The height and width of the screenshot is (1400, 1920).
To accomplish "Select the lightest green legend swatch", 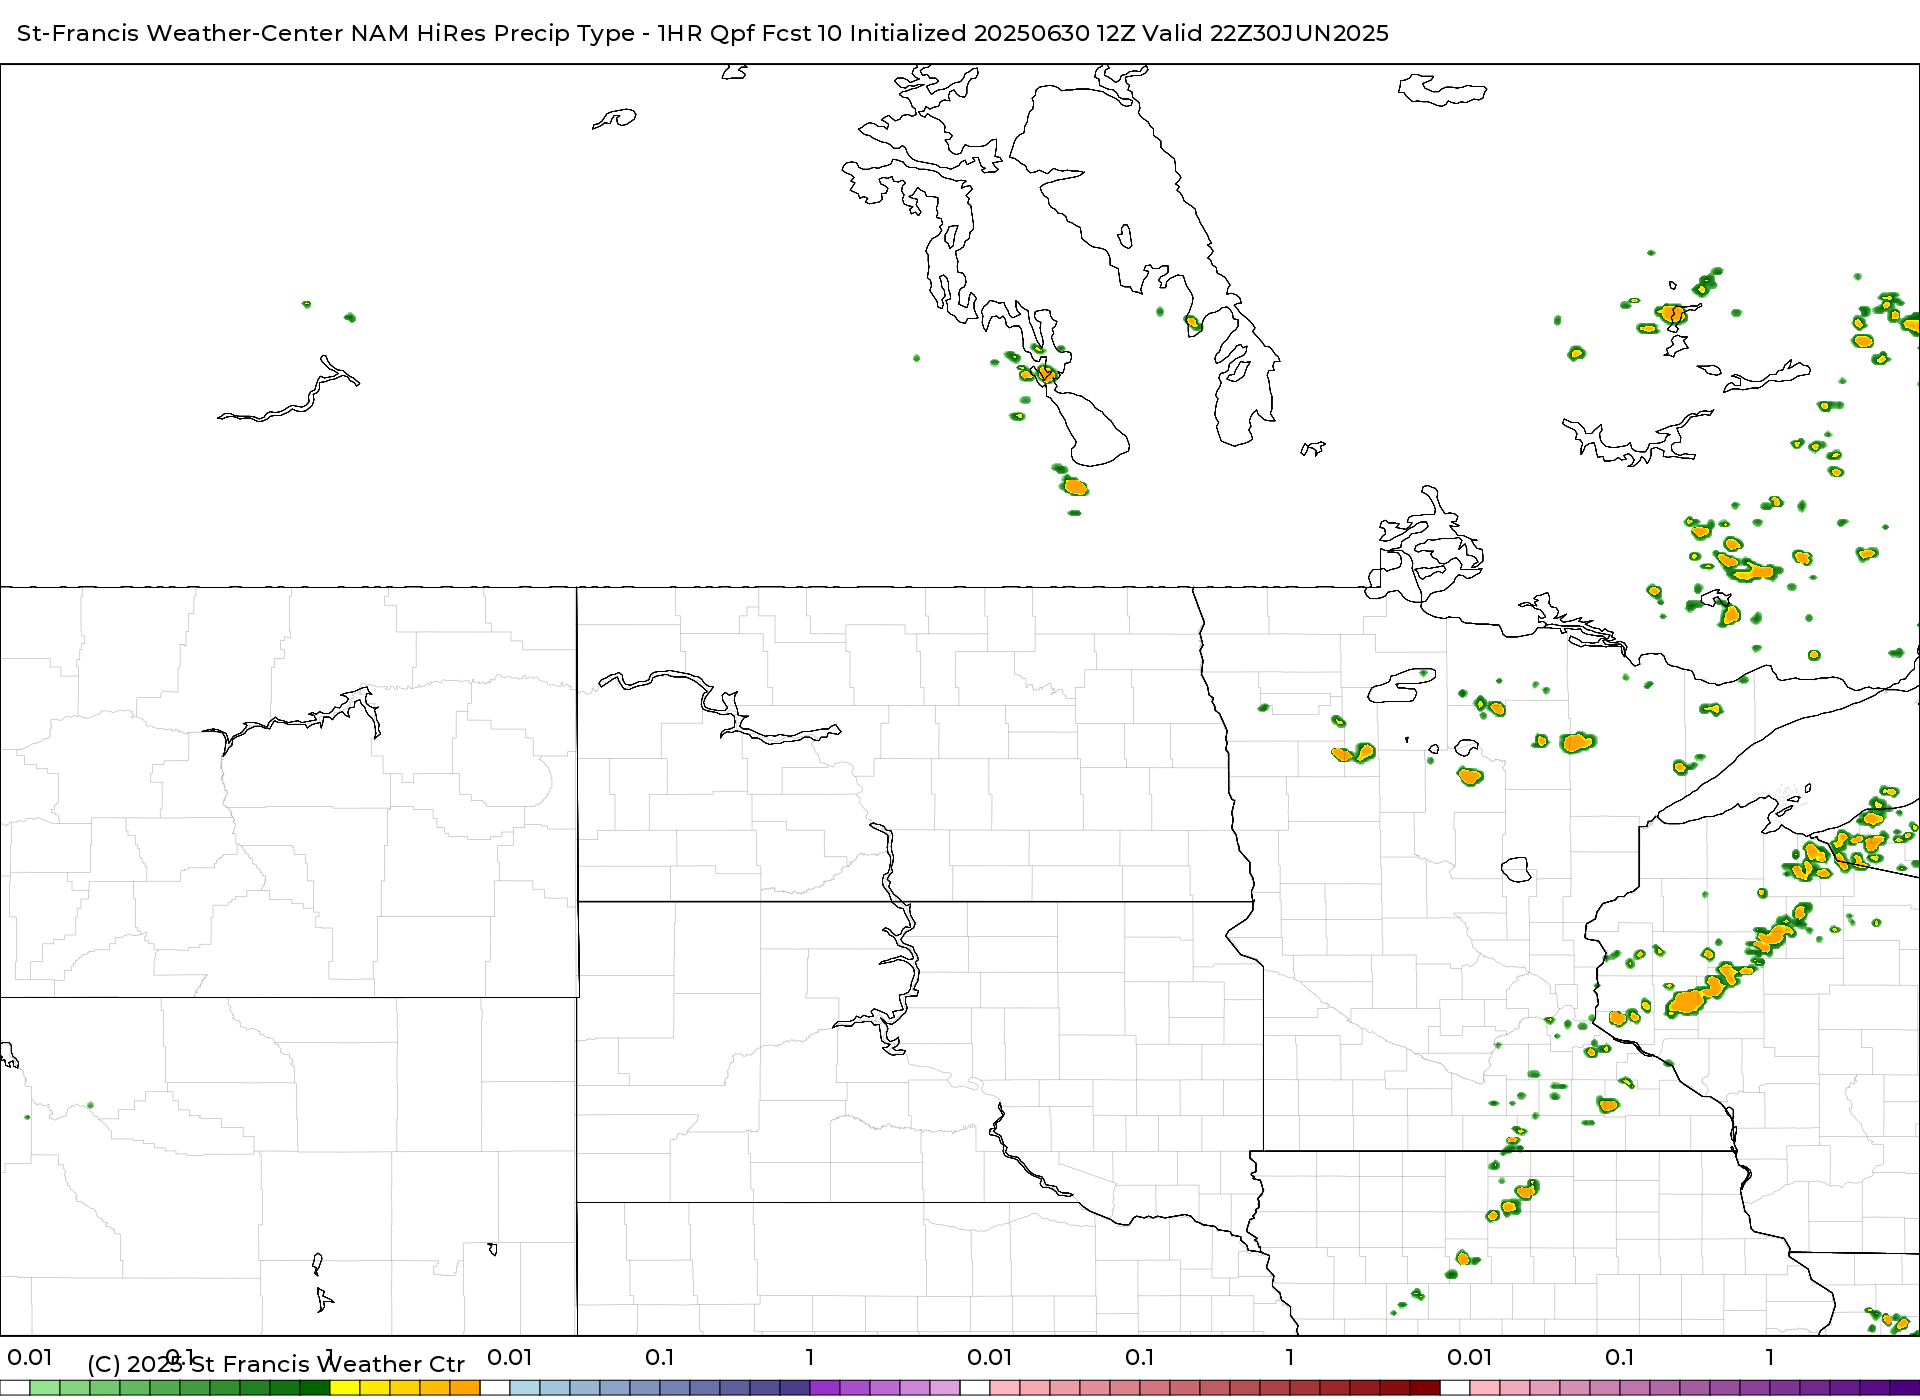I will pyautogui.click(x=45, y=1388).
